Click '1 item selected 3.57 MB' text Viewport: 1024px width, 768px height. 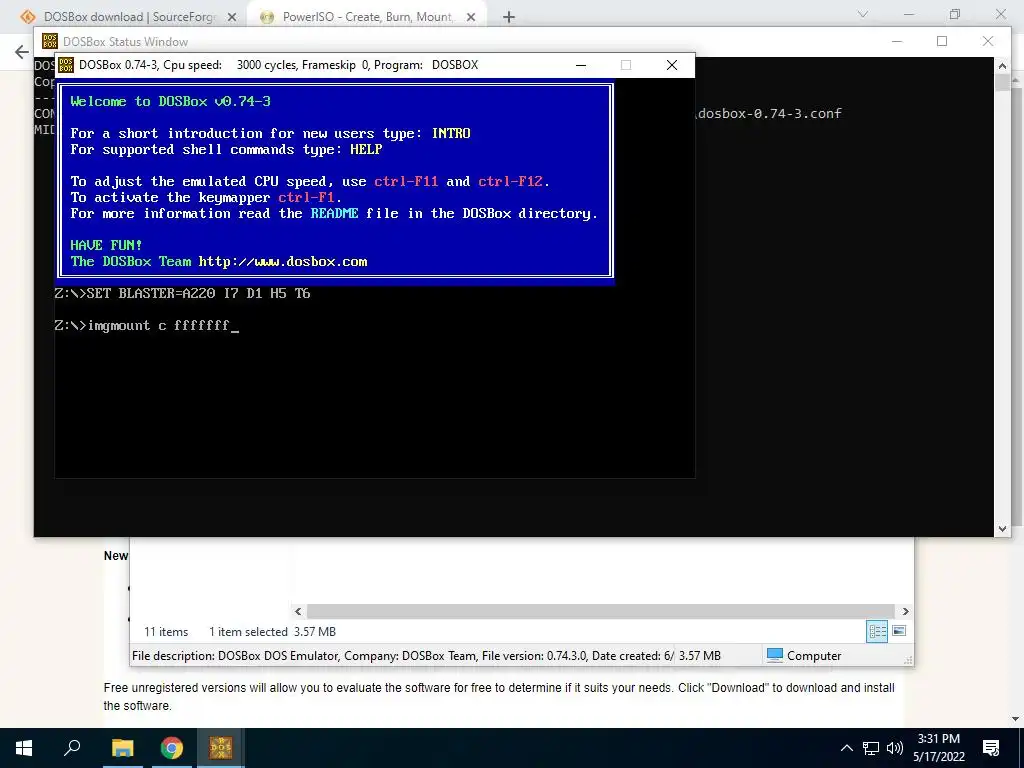(x=272, y=632)
